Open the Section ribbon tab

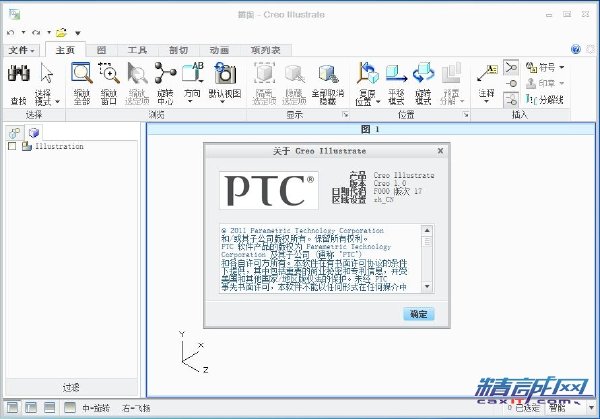(x=179, y=50)
